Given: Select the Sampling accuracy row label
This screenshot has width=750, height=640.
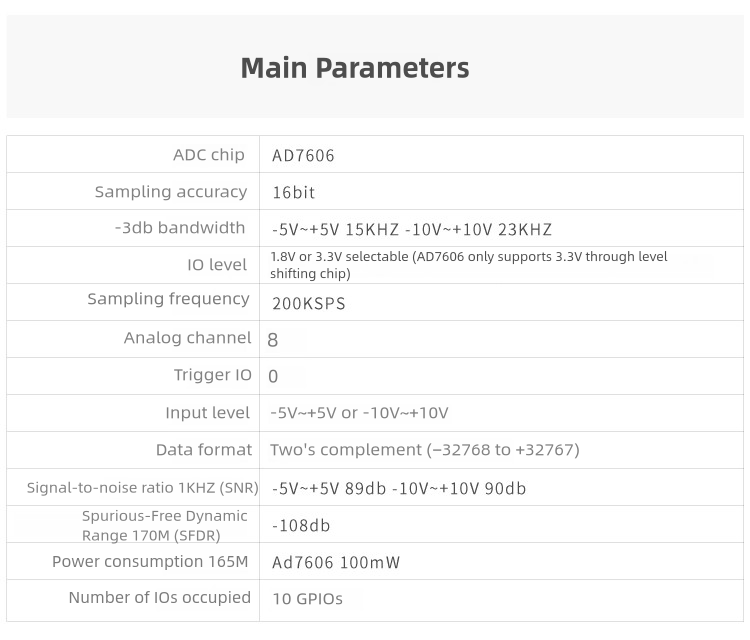Looking at the screenshot, I should point(171,191).
